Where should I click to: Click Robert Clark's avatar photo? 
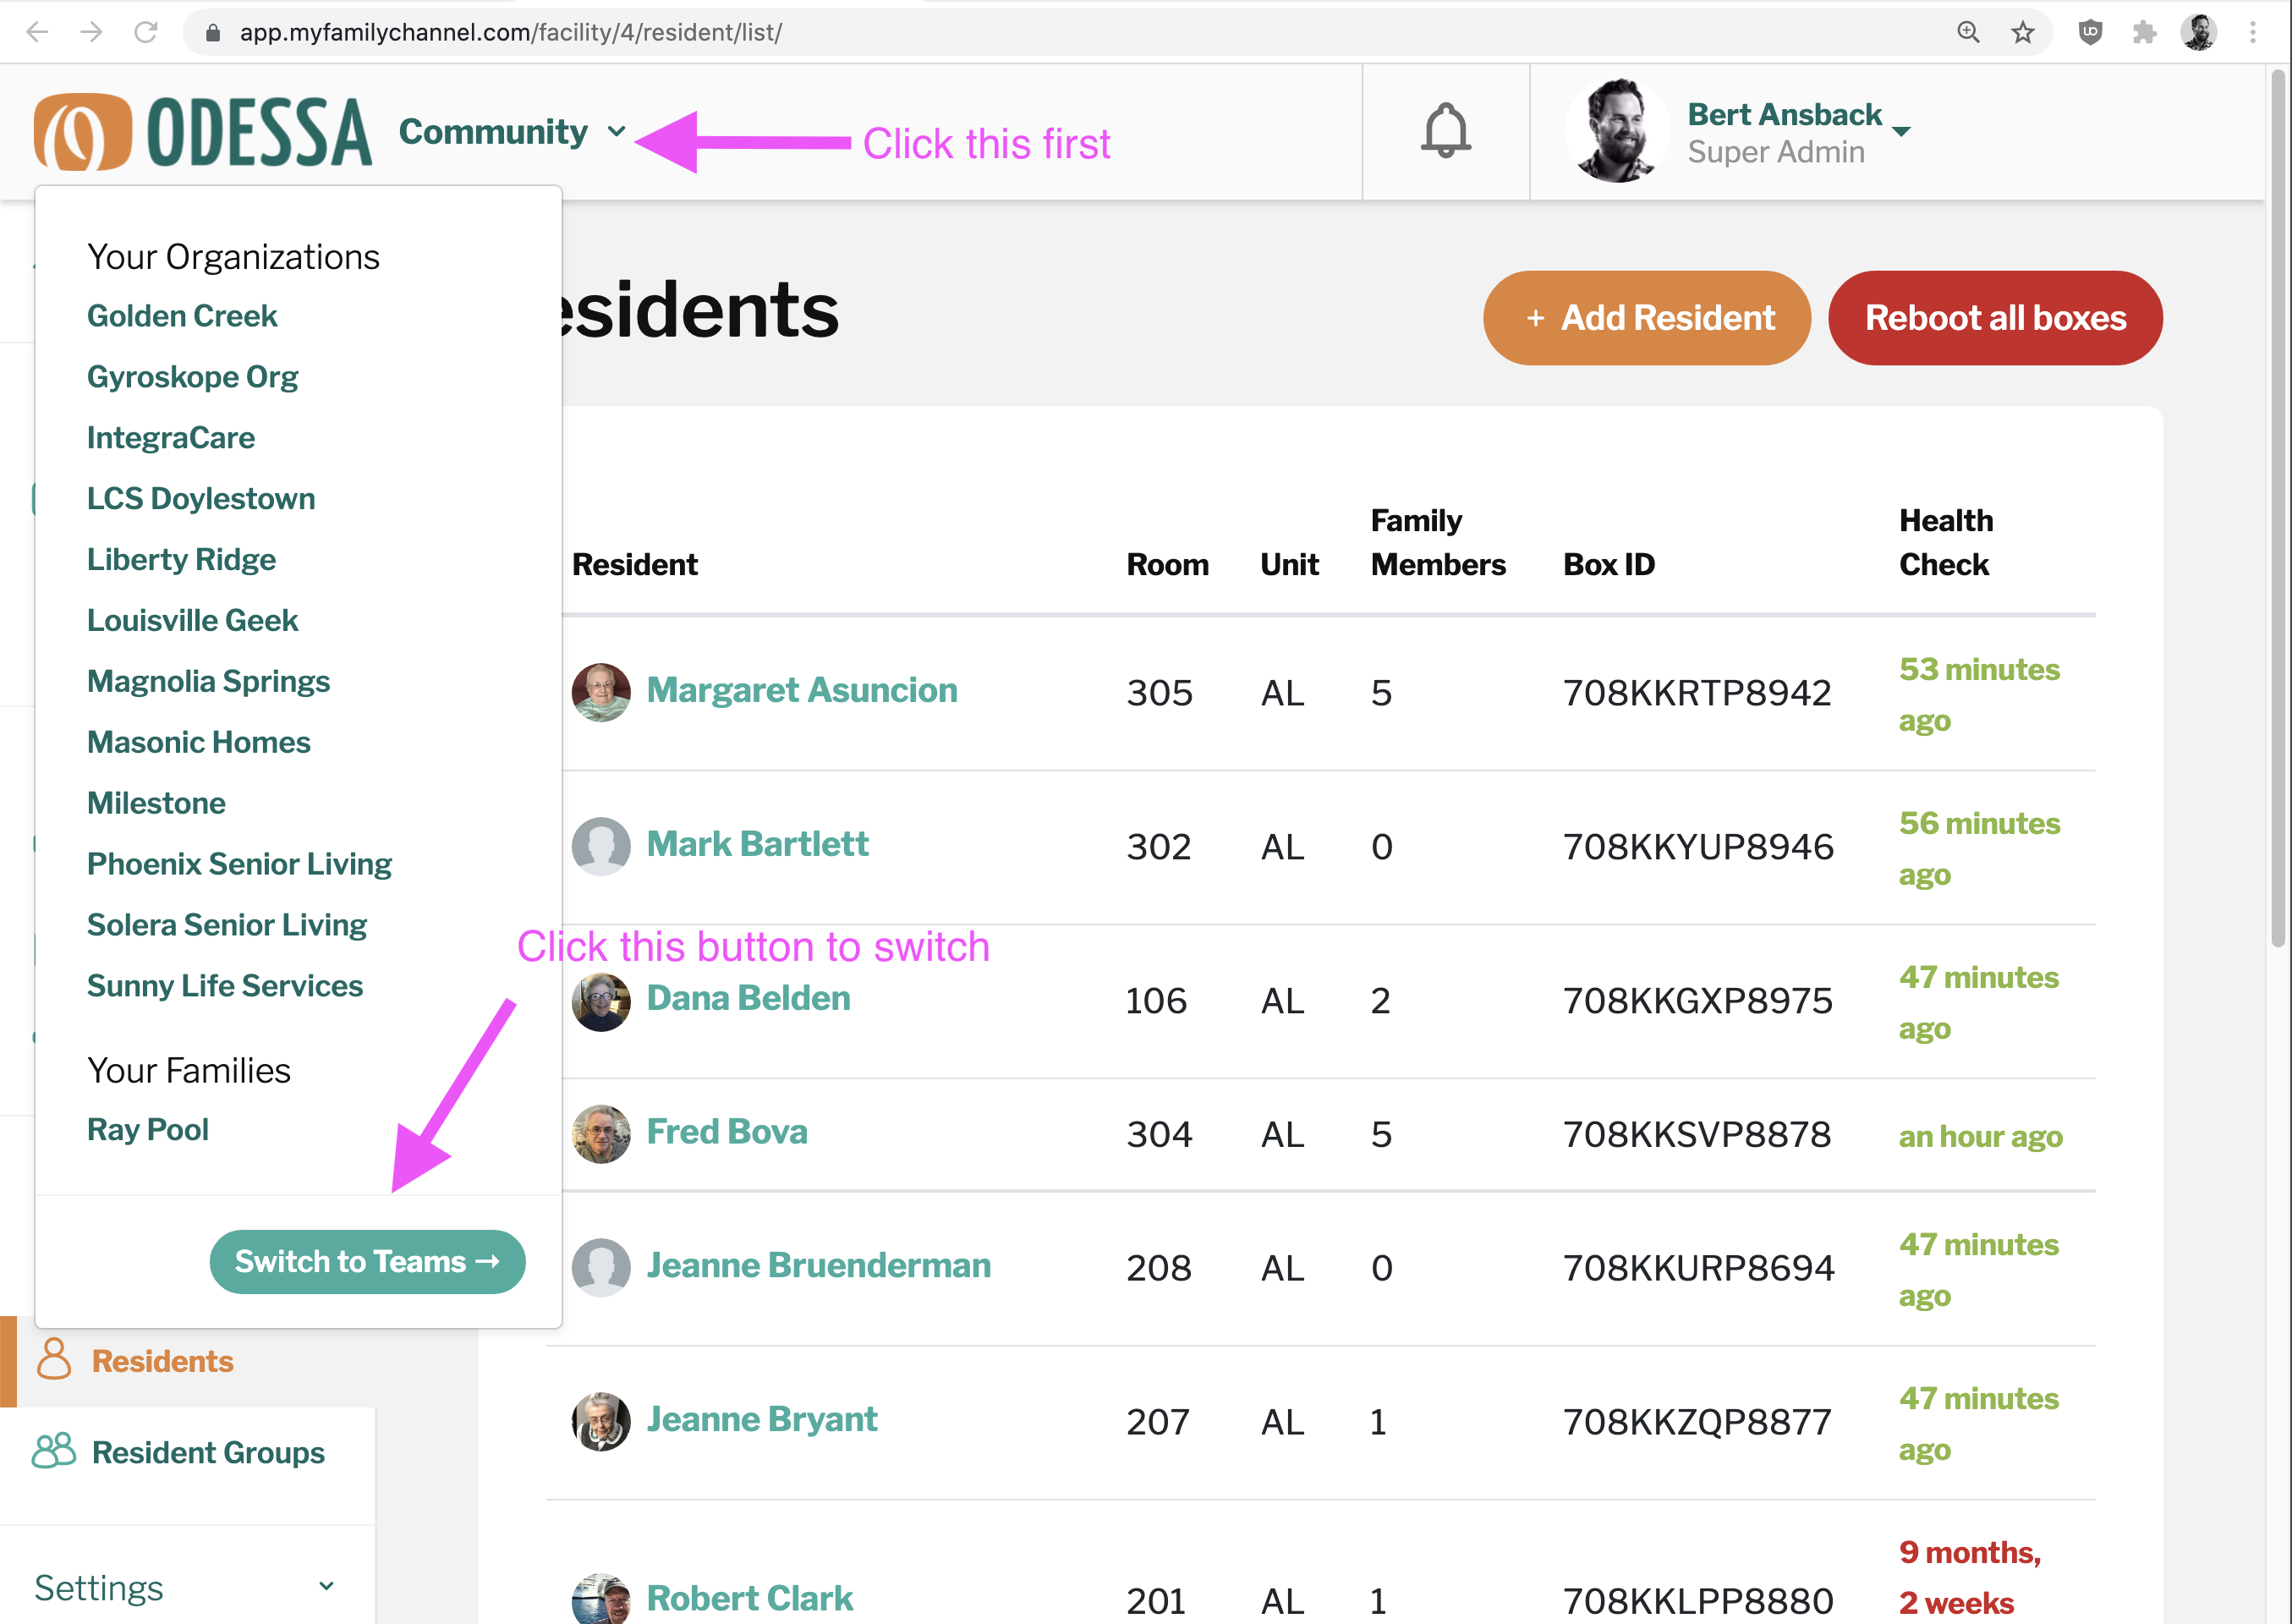point(601,1599)
